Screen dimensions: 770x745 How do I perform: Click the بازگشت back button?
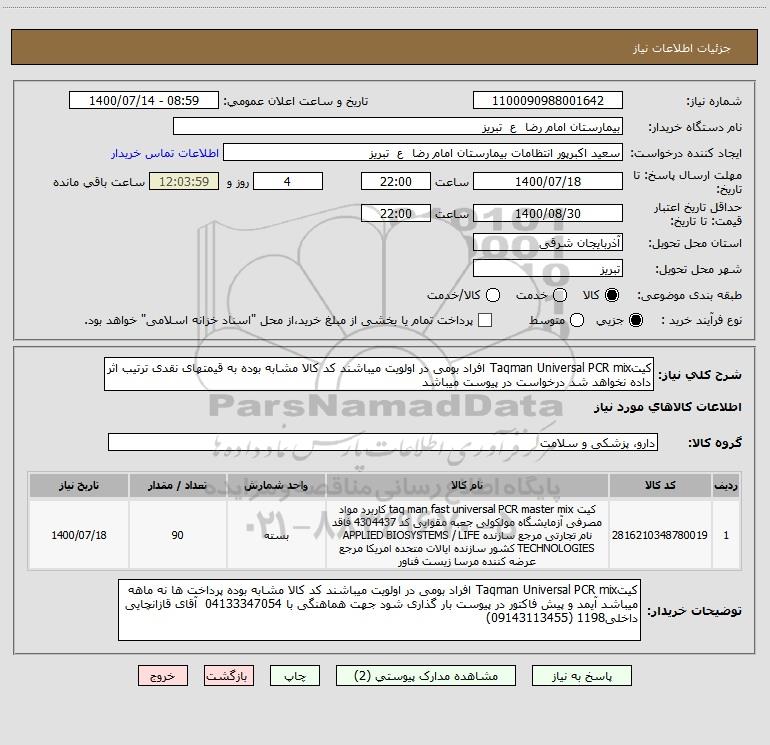[229, 676]
